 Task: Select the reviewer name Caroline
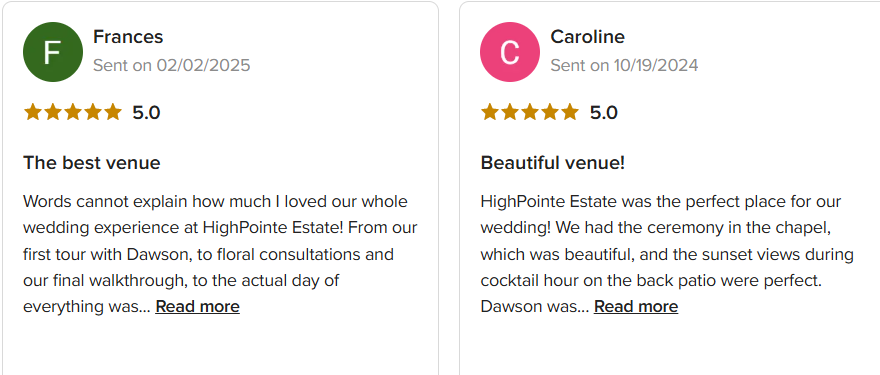(588, 36)
